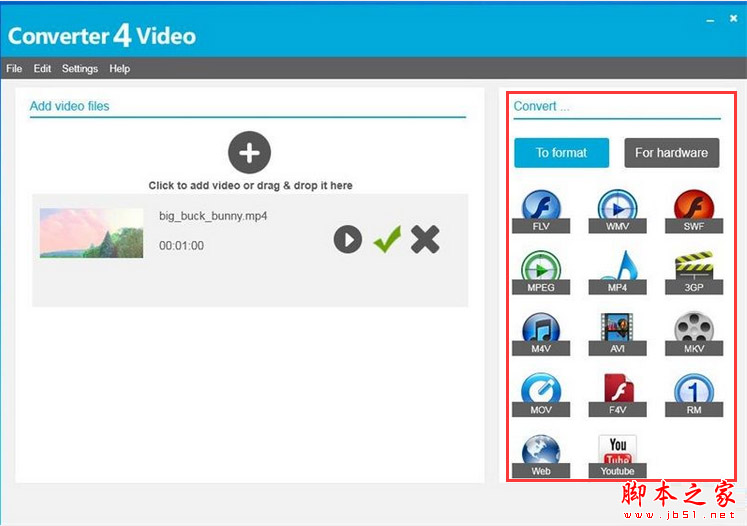Screen dimensions: 747x526
Task: Open the File menu
Action: [x=14, y=69]
